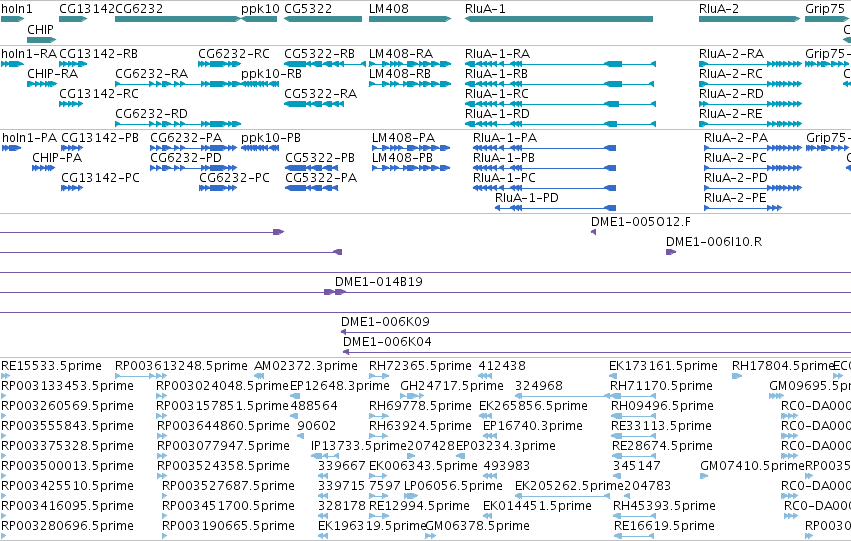The height and width of the screenshot is (541, 851).
Task: Open the RluA-2 gene label
Action: coord(719,9)
